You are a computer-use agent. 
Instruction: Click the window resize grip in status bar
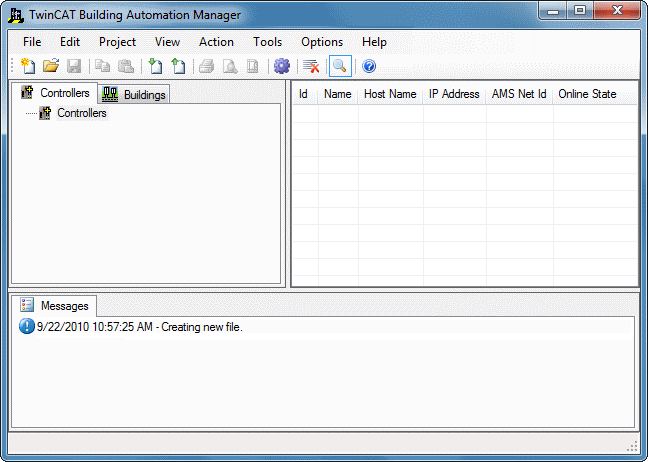(x=633, y=446)
